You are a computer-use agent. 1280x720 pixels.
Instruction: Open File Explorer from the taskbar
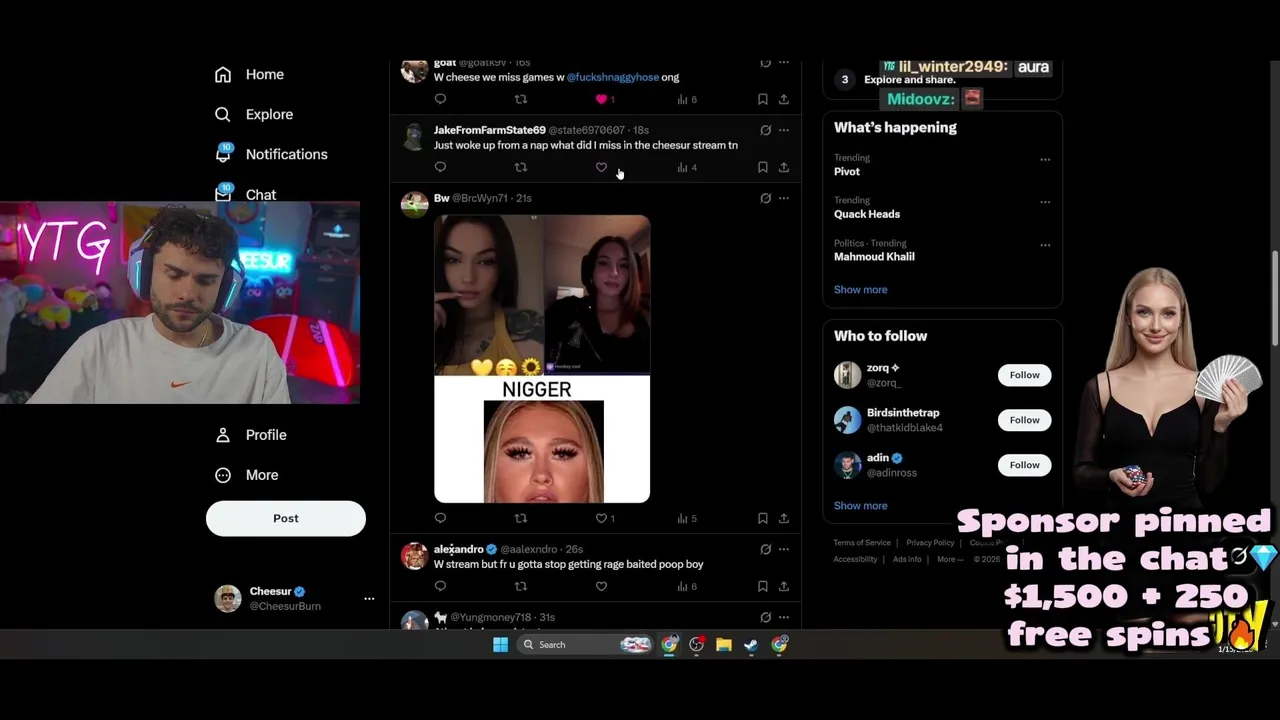click(724, 645)
